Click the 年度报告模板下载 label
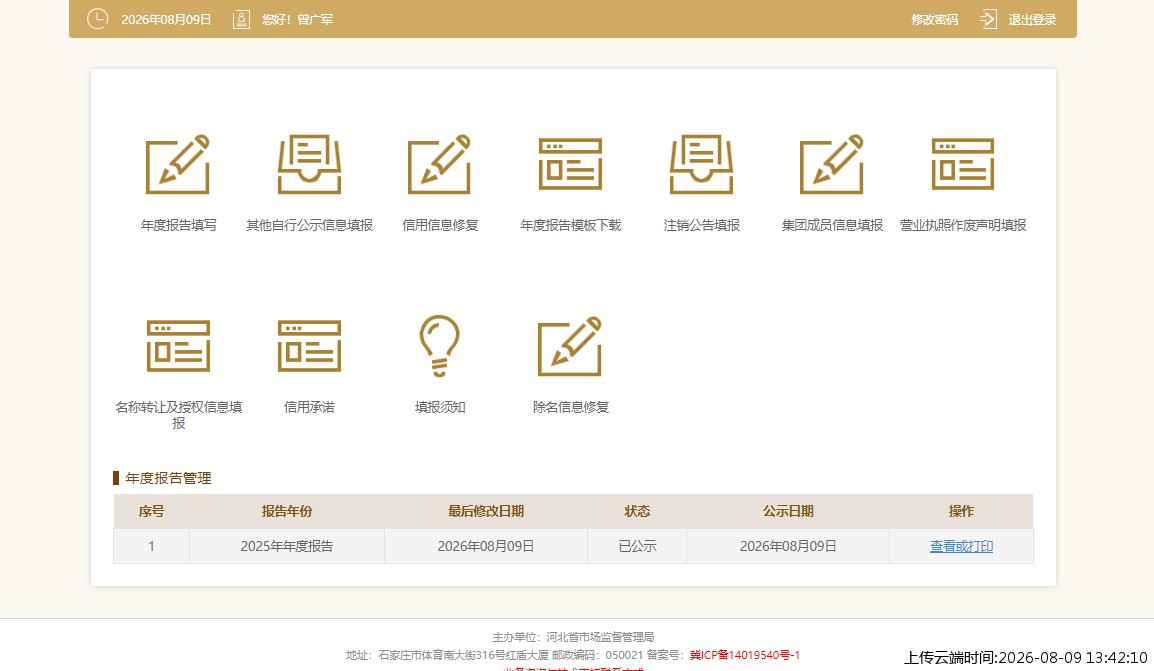This screenshot has width=1154, height=671. tap(570, 225)
